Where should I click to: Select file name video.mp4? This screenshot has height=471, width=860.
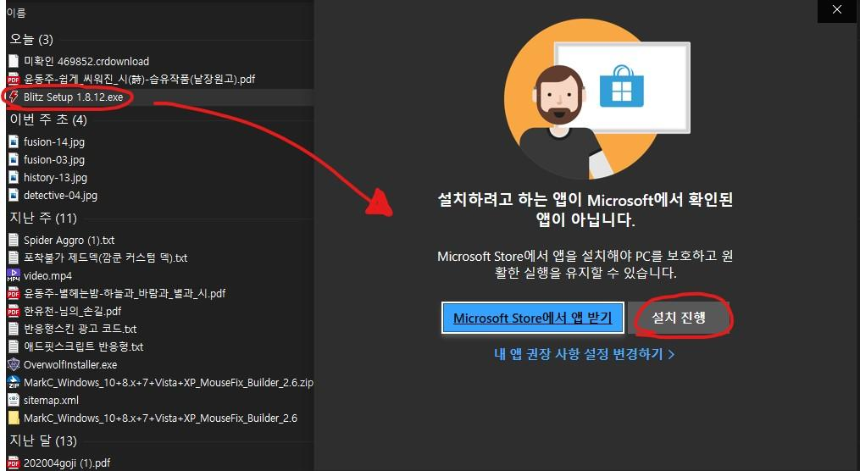48,276
